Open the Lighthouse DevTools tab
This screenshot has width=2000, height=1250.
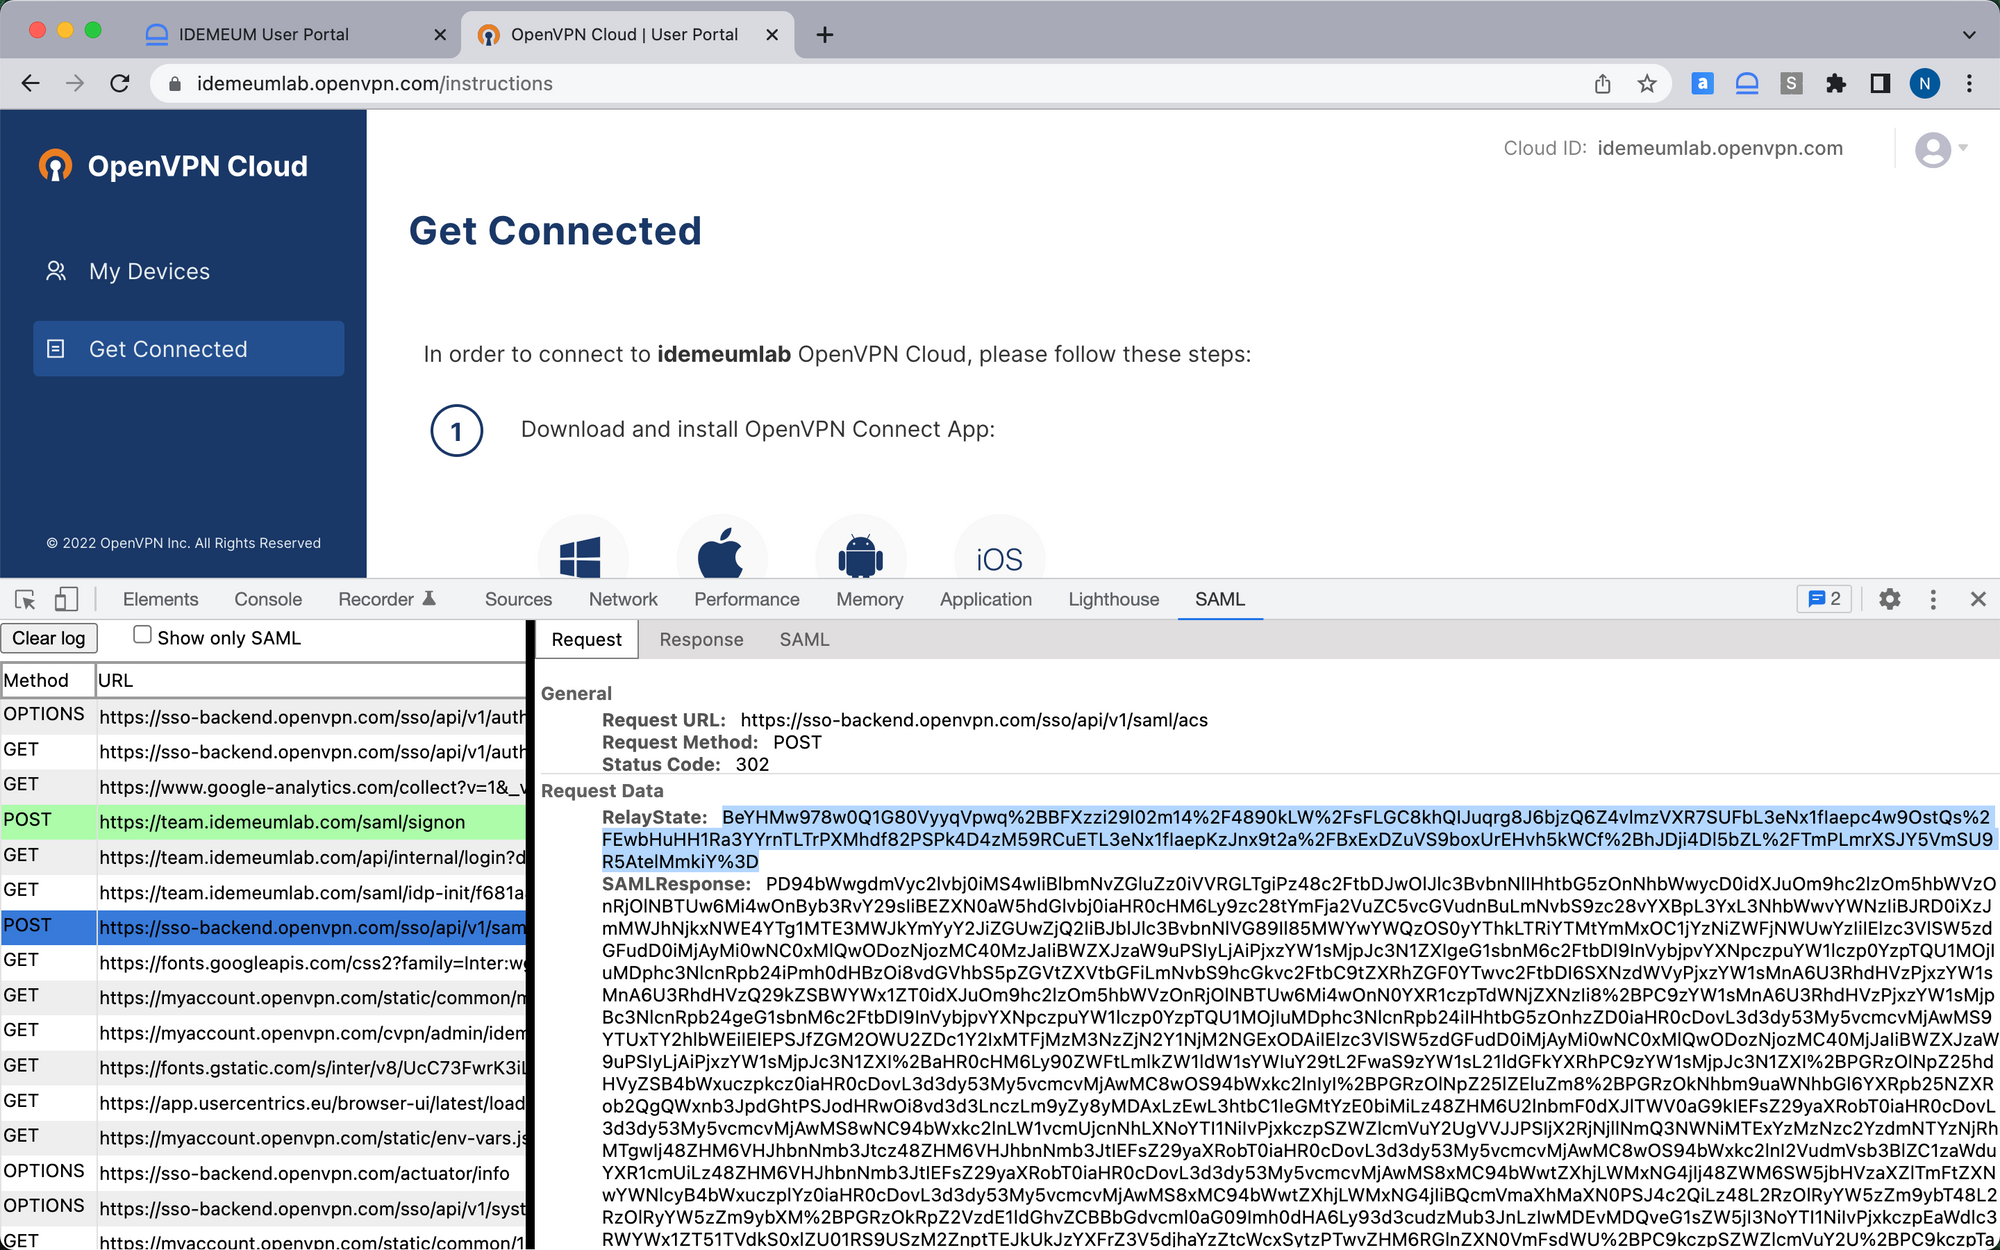(1114, 599)
